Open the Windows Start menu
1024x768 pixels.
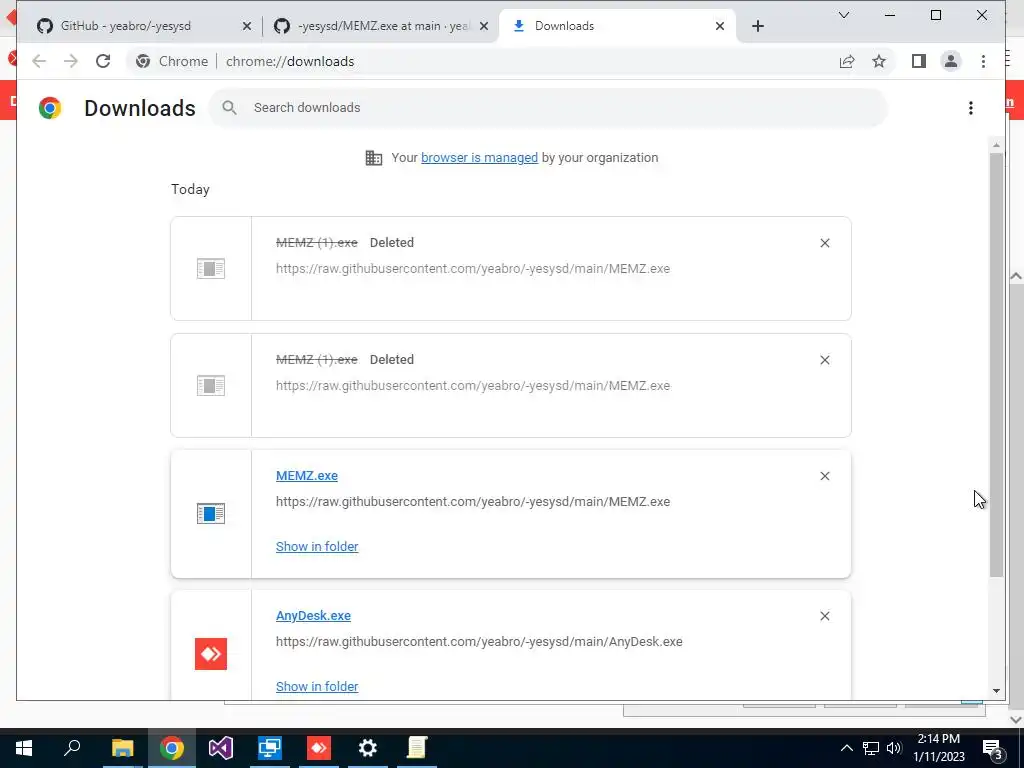point(24,748)
